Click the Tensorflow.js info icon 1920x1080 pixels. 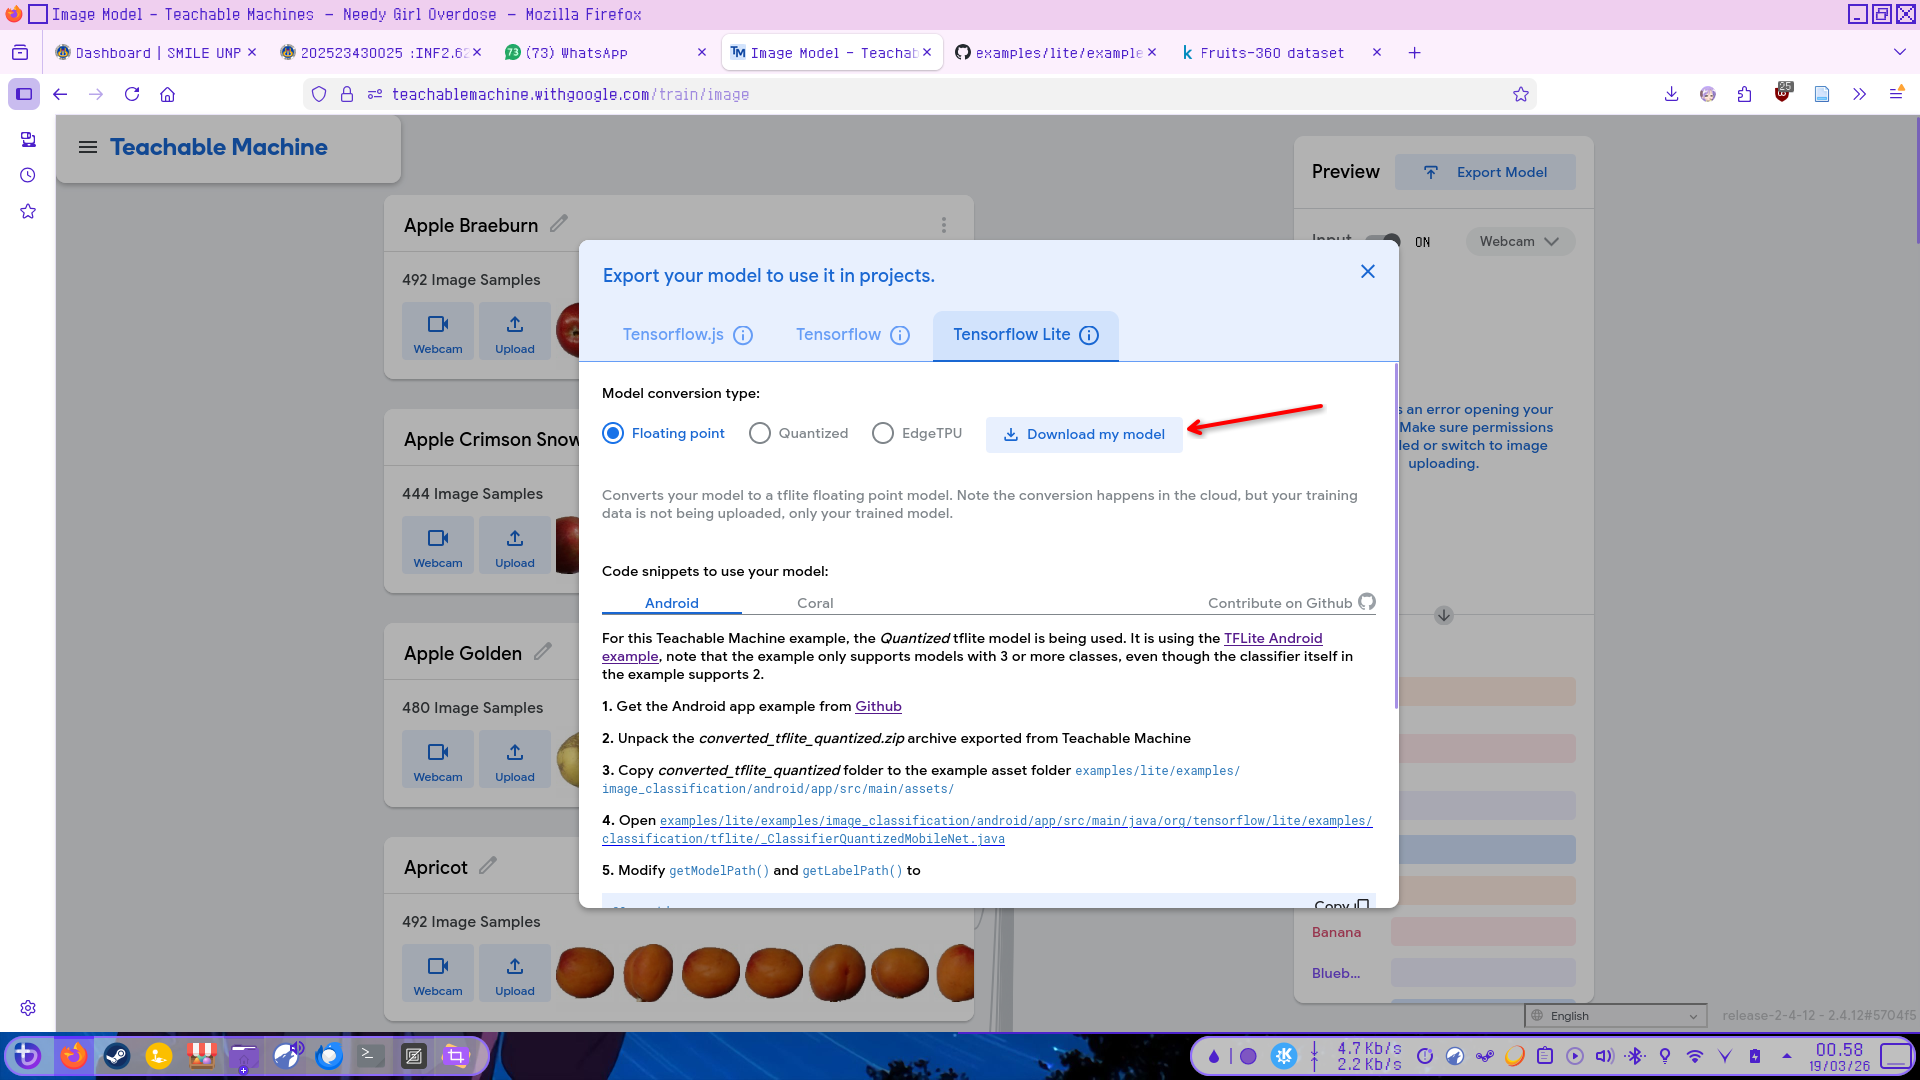(743, 335)
